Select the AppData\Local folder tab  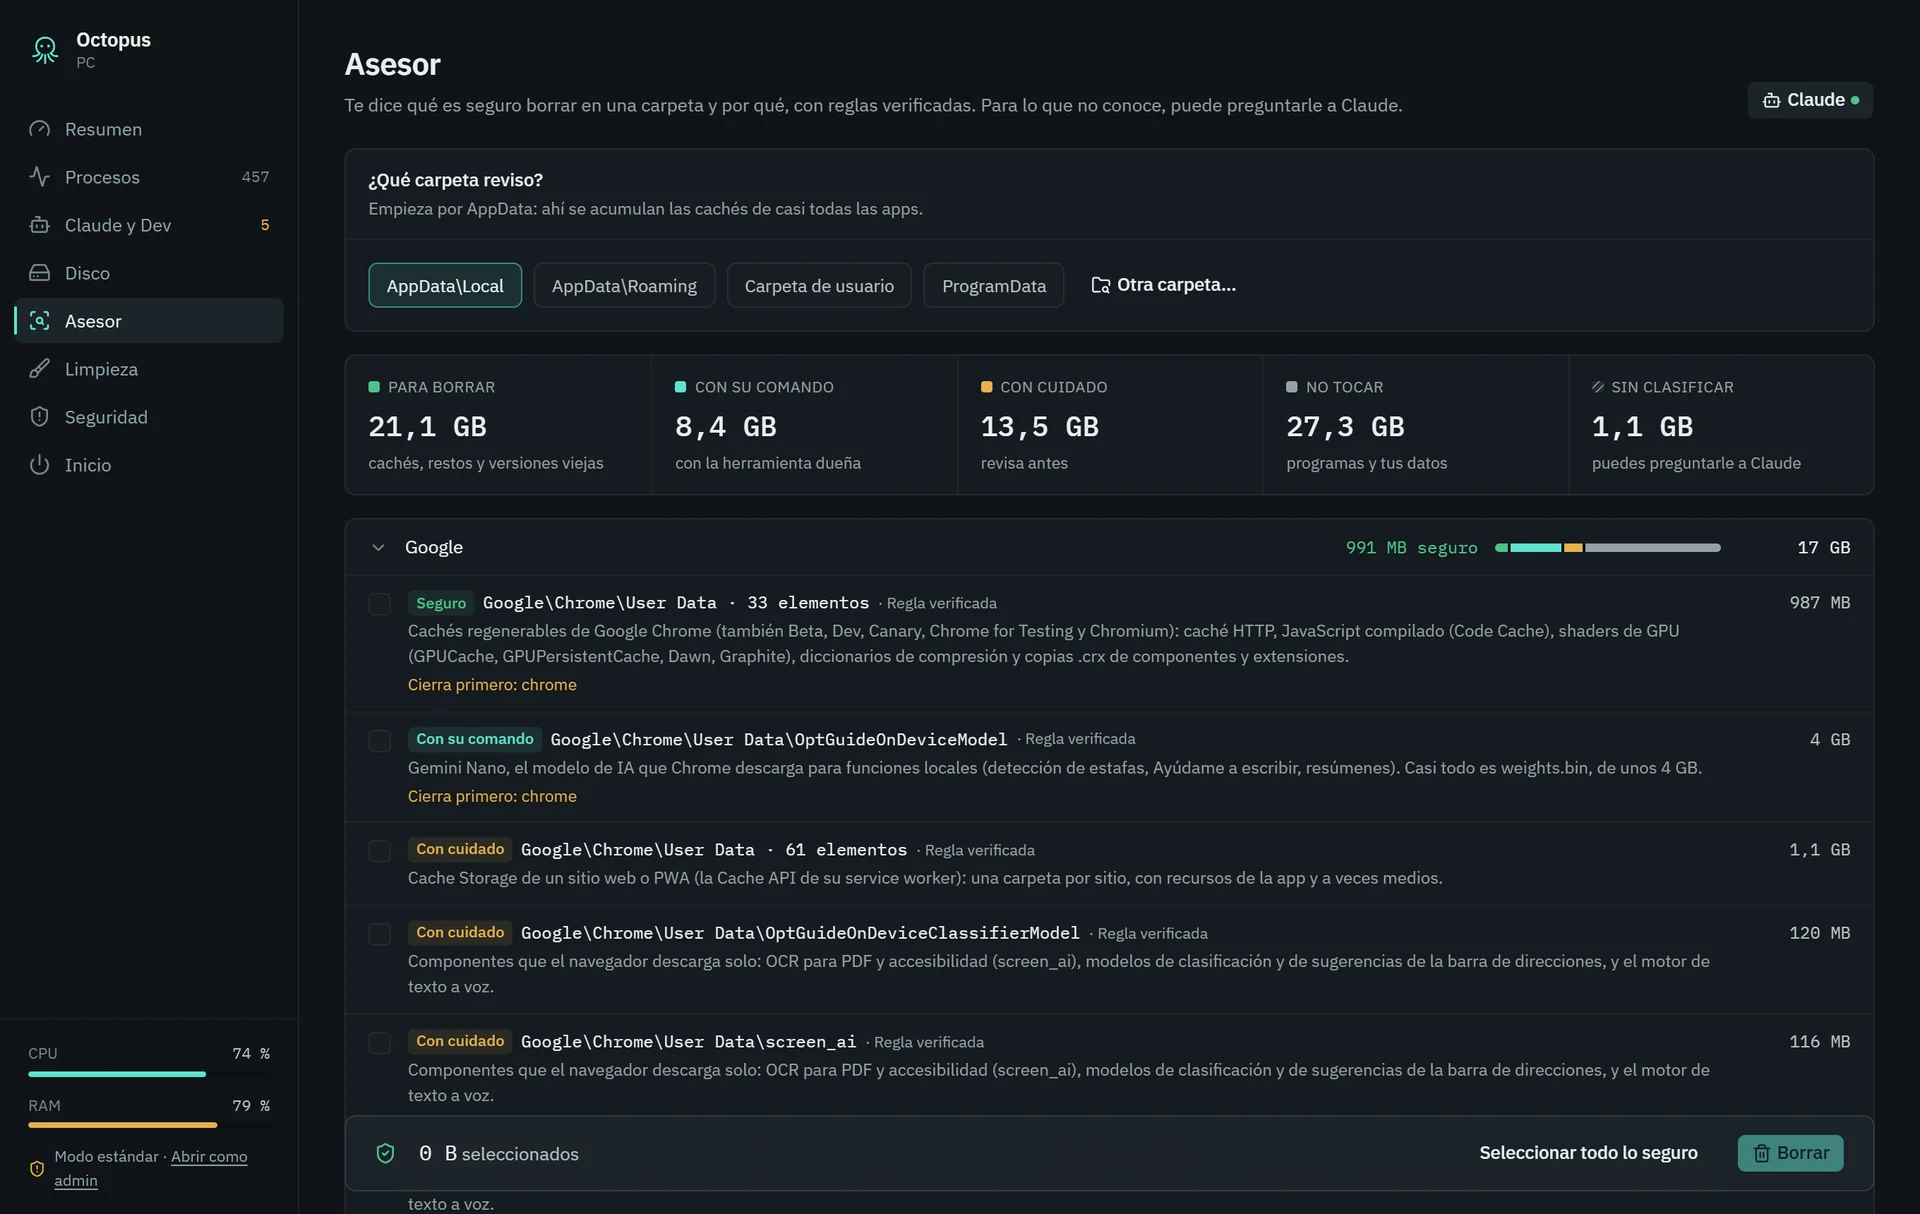tap(445, 285)
